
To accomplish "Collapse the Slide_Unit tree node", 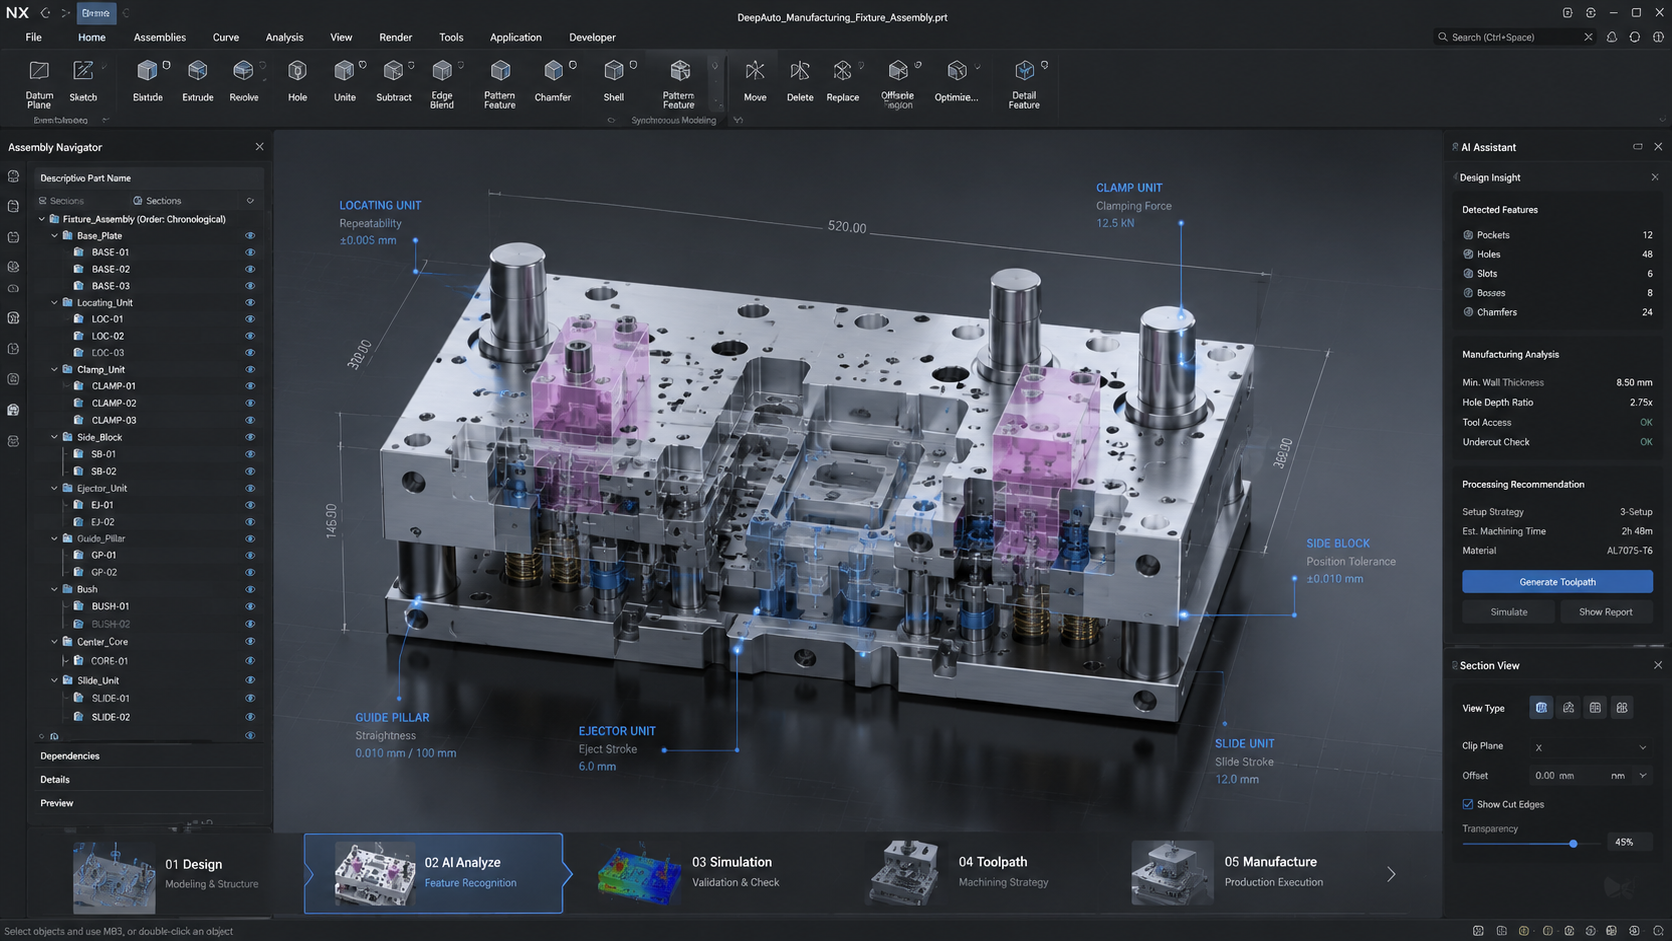I will (x=55, y=680).
